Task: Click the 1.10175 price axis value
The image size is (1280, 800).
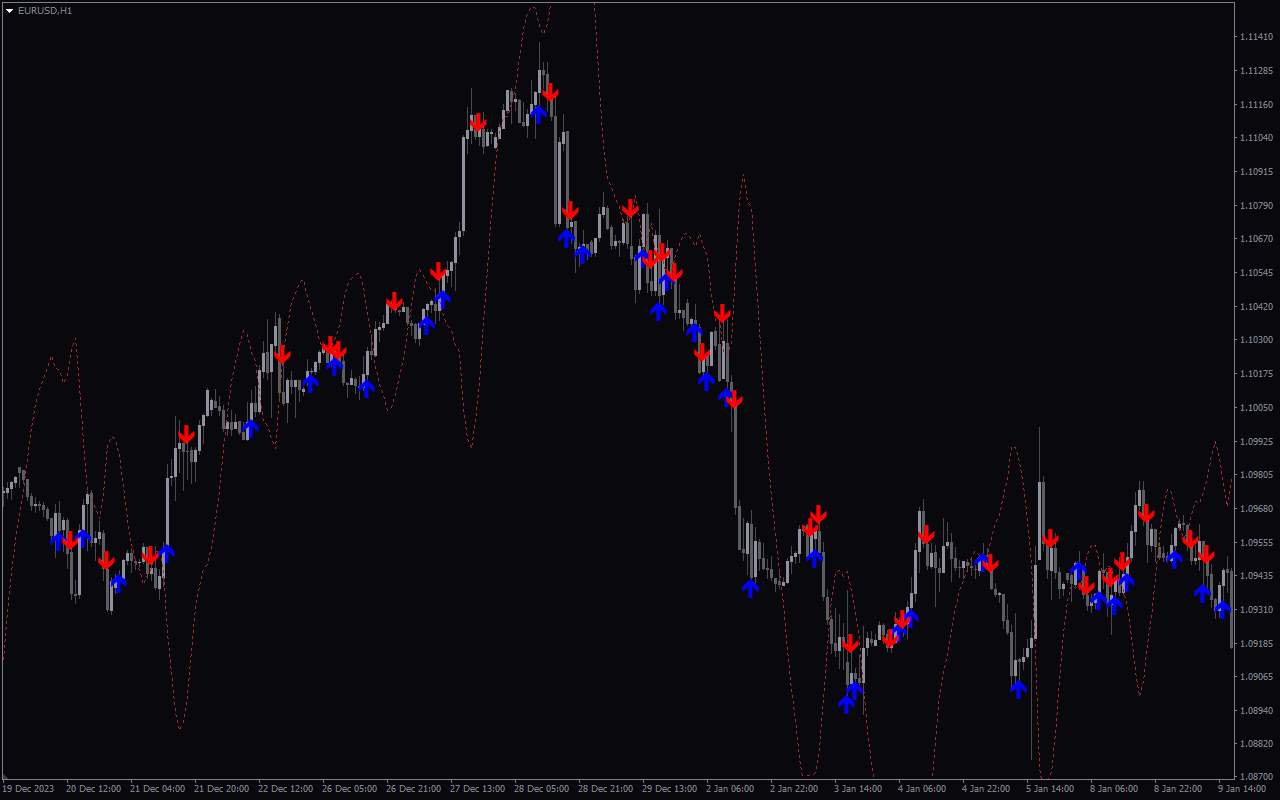Action: (x=1256, y=374)
